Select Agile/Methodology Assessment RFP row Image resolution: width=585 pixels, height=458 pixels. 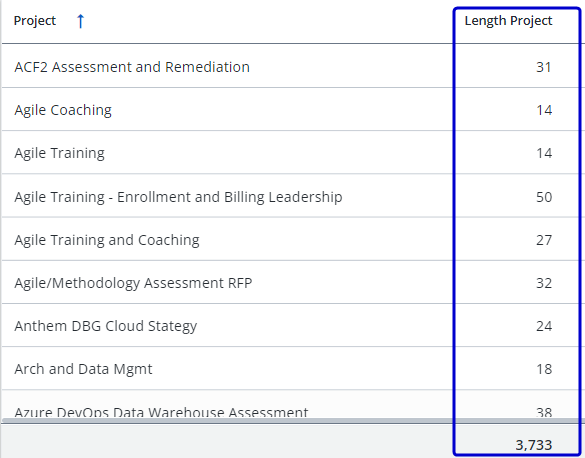coord(292,282)
